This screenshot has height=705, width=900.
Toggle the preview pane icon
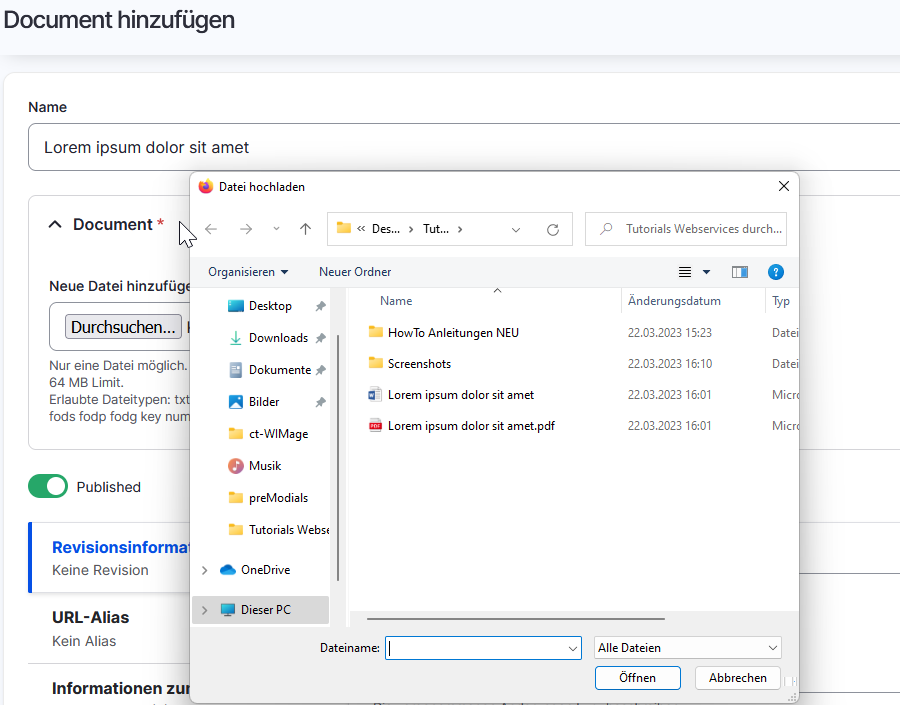(740, 272)
